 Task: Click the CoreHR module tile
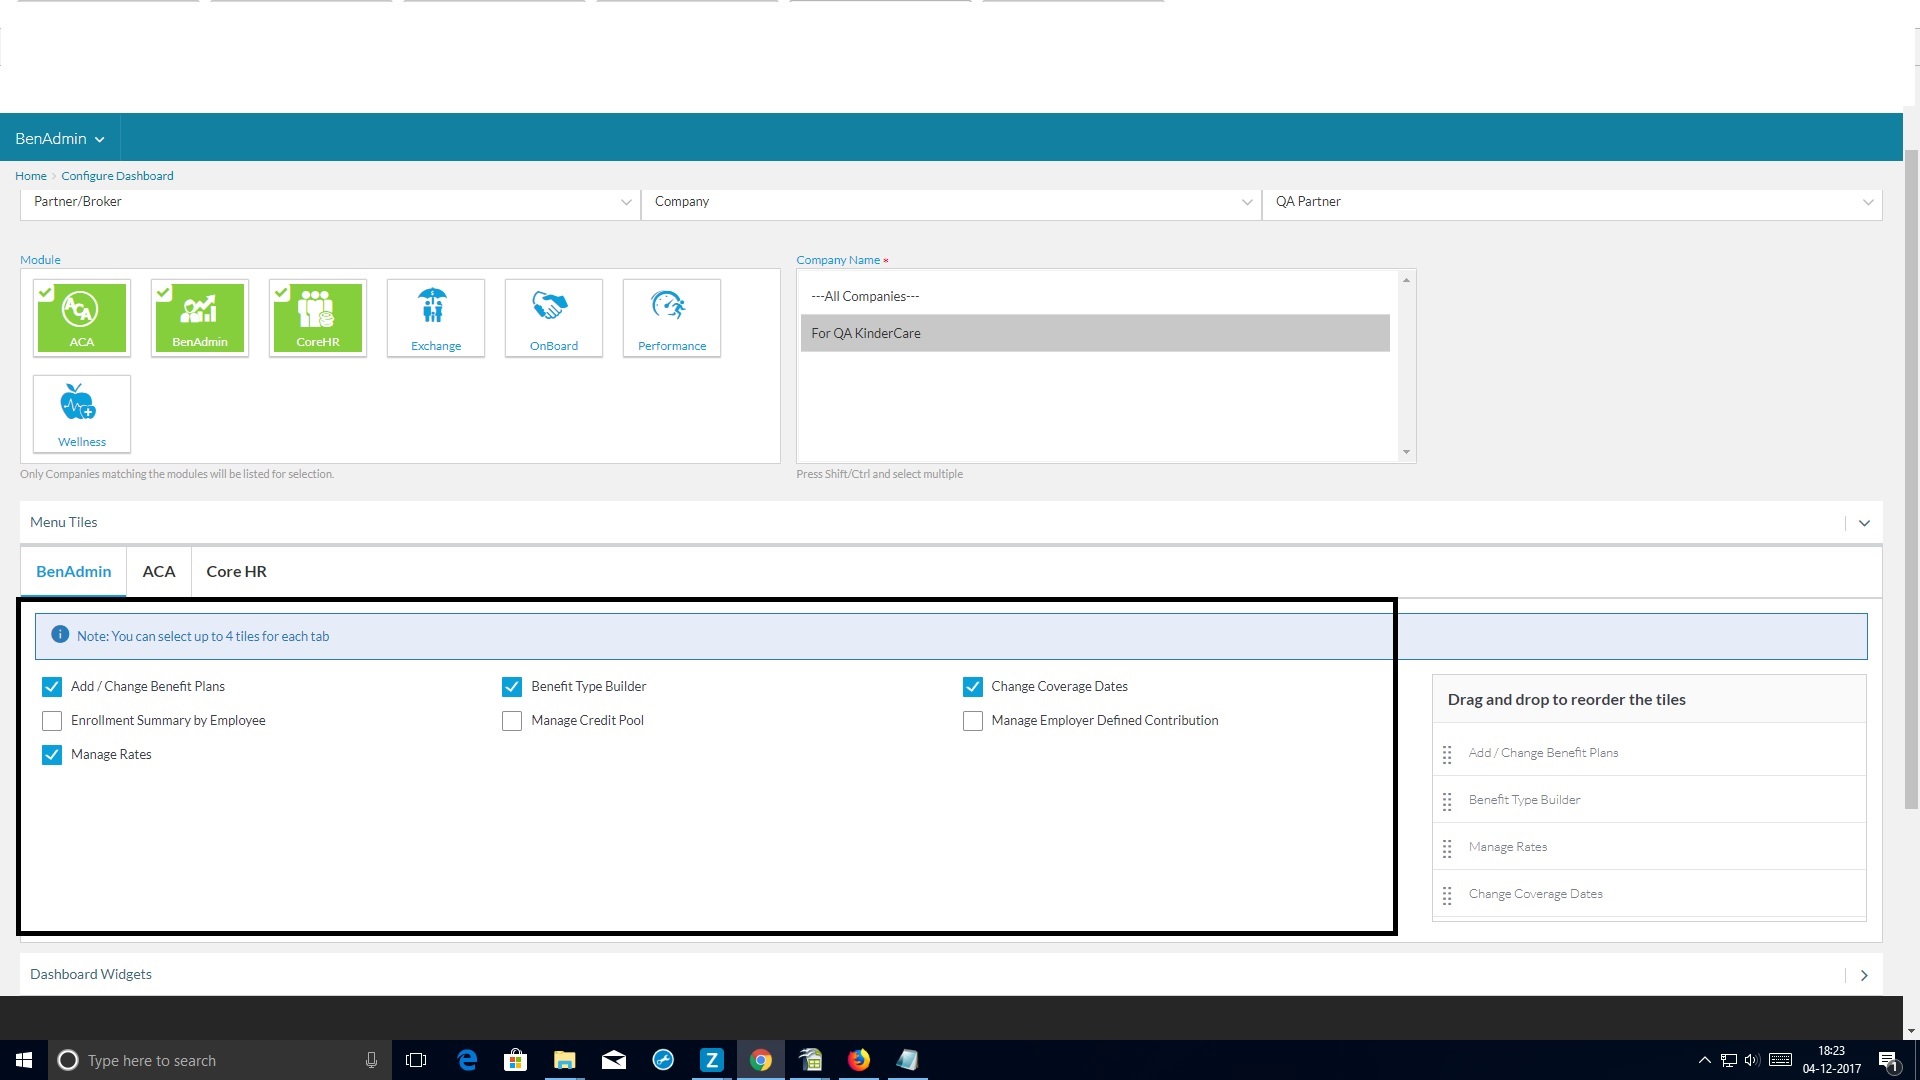318,317
